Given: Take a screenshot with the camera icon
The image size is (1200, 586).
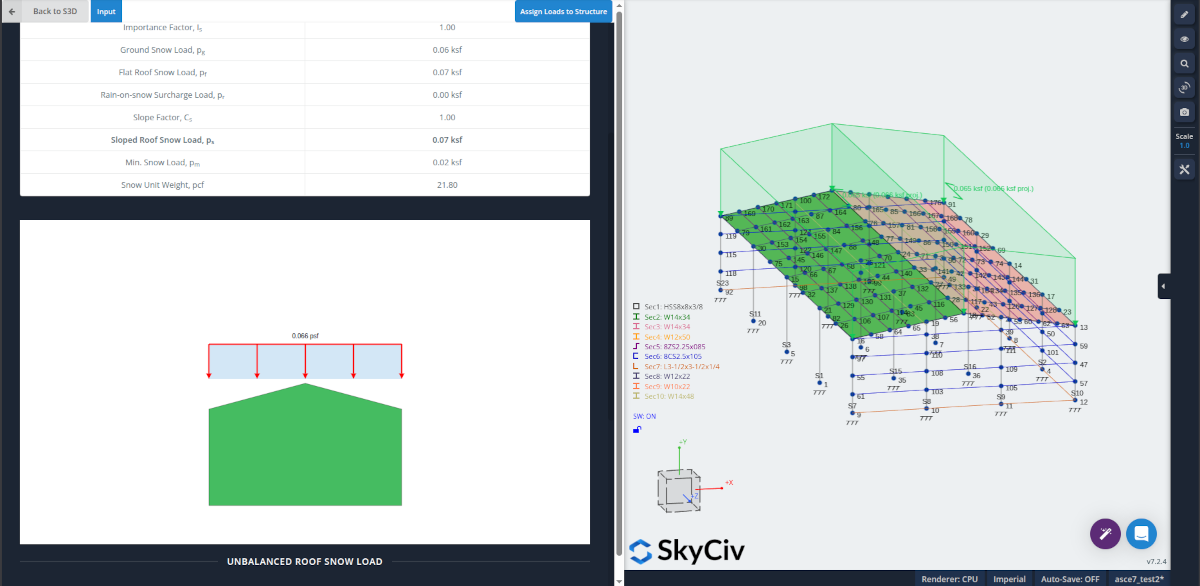Looking at the screenshot, I should [1184, 111].
